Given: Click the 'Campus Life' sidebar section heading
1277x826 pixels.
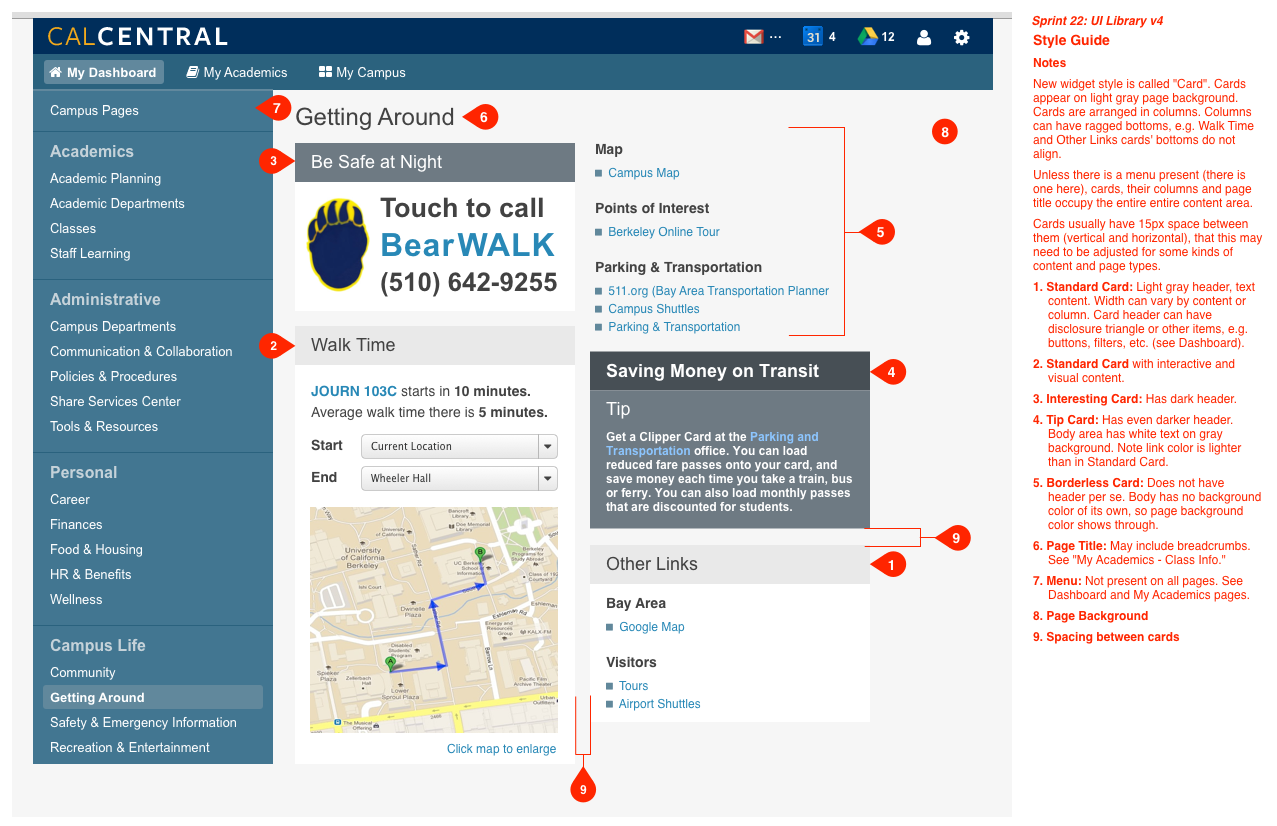Looking at the screenshot, I should [x=98, y=645].
